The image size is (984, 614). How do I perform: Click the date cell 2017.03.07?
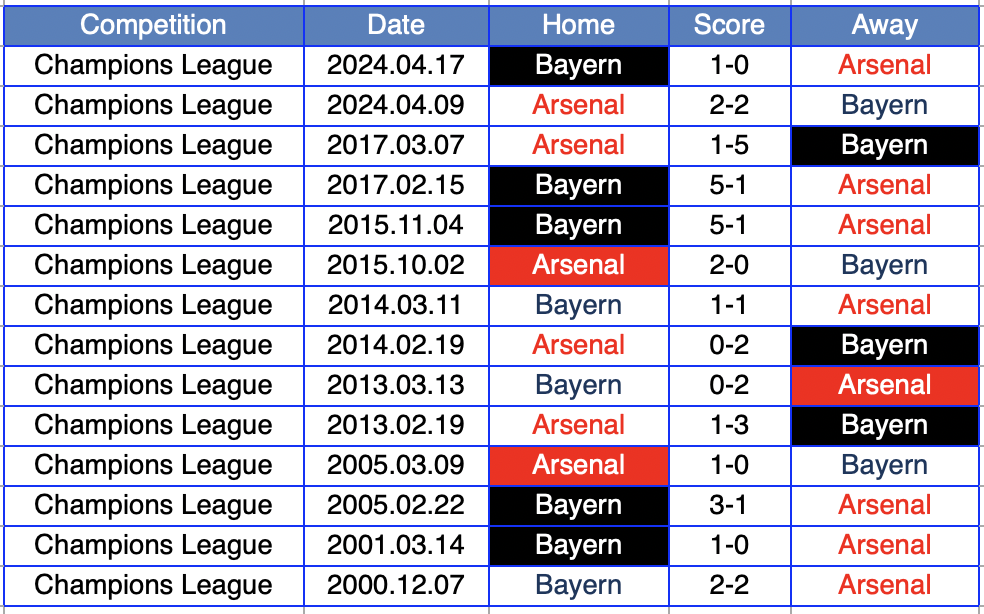(396, 145)
